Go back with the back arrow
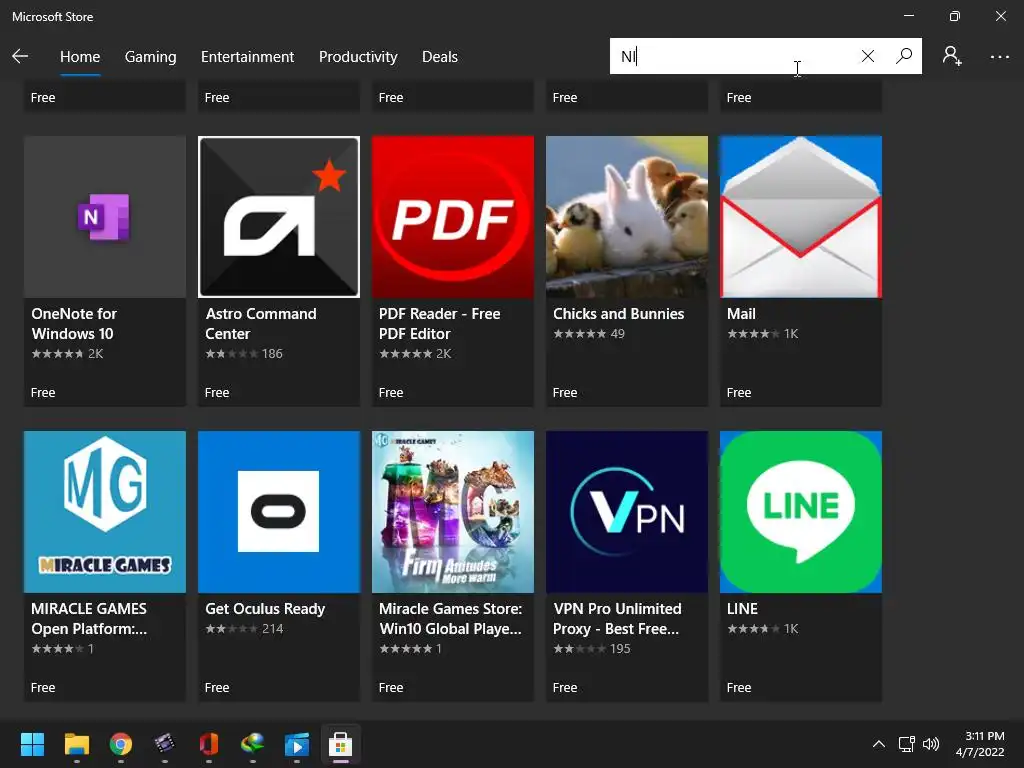Image resolution: width=1024 pixels, height=768 pixels. (x=20, y=56)
